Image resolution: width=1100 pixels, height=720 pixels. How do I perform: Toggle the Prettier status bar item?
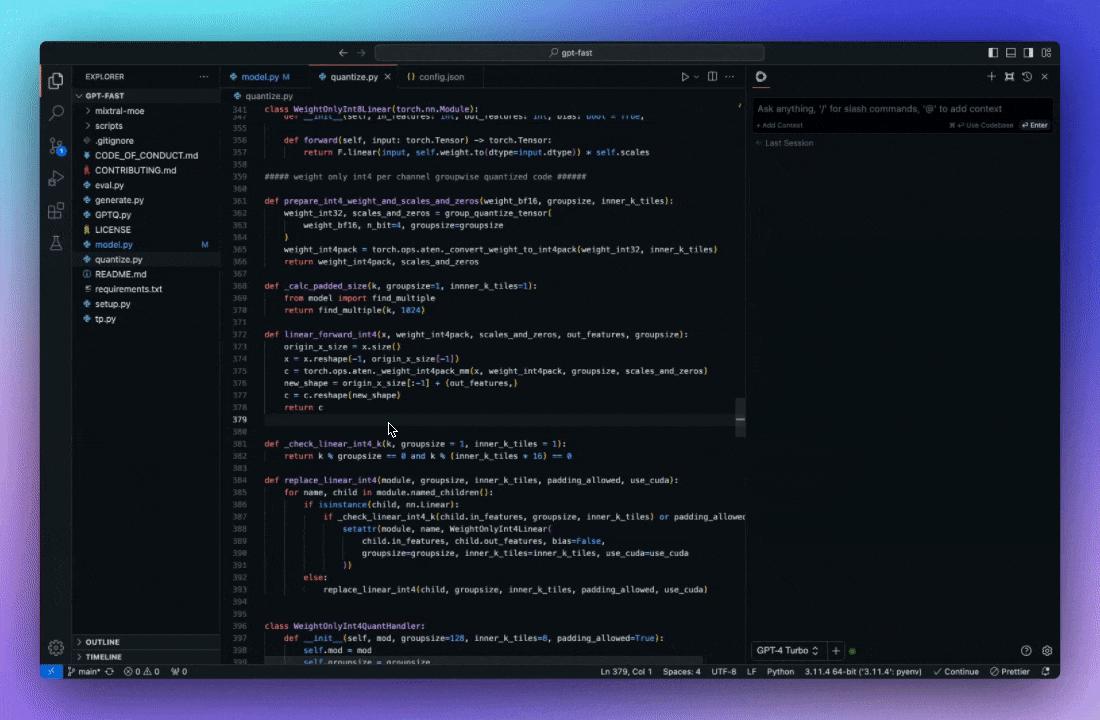(x=1012, y=671)
